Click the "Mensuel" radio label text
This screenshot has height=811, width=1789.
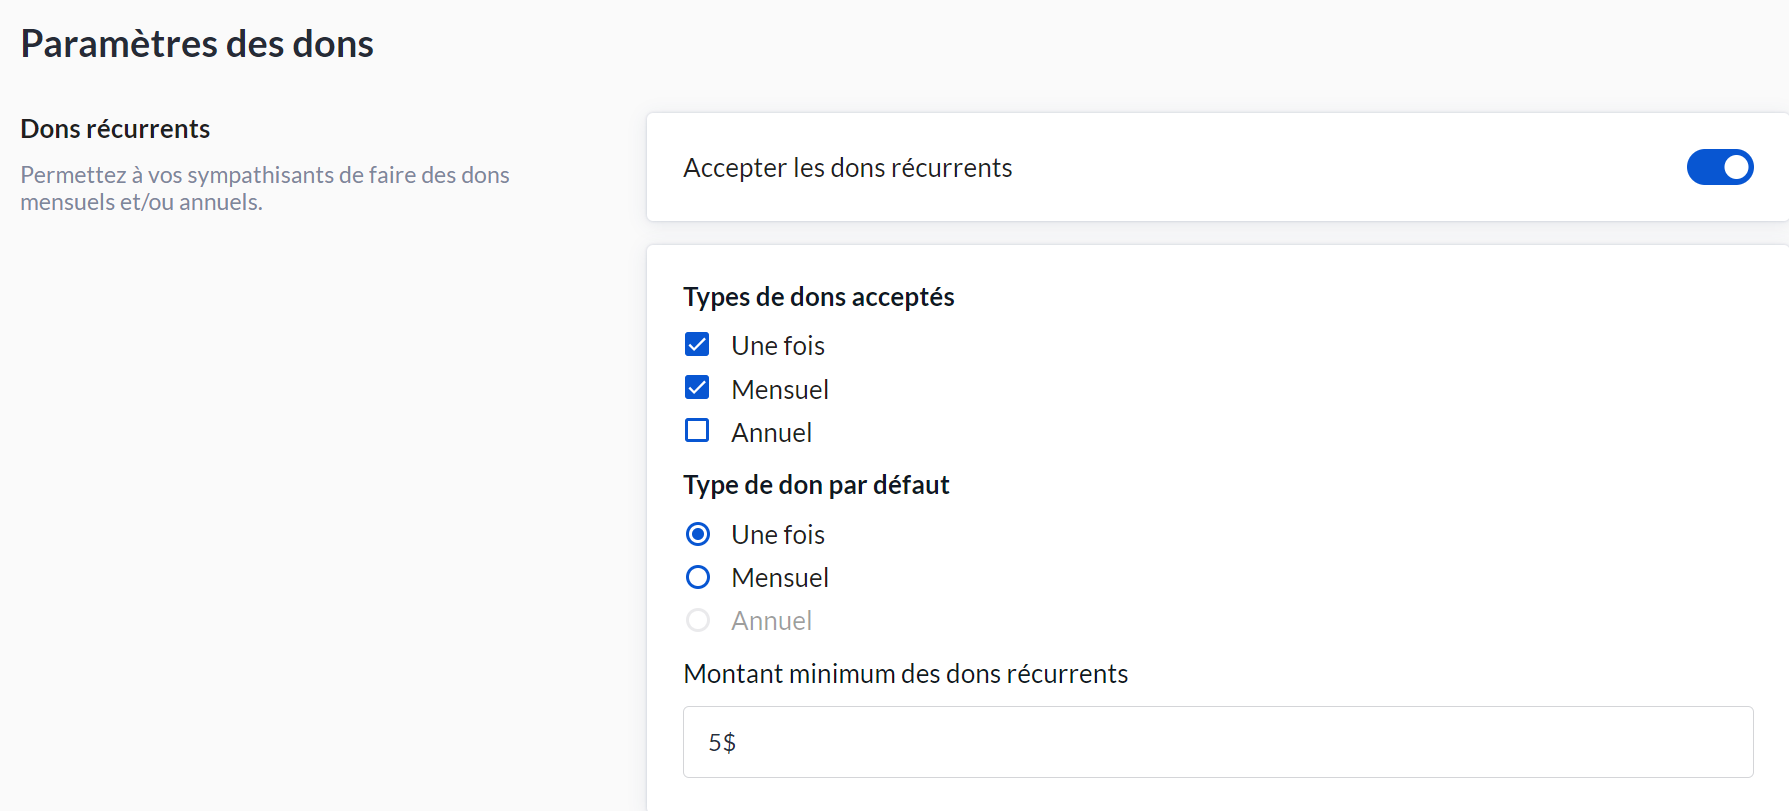pyautogui.click(x=779, y=578)
